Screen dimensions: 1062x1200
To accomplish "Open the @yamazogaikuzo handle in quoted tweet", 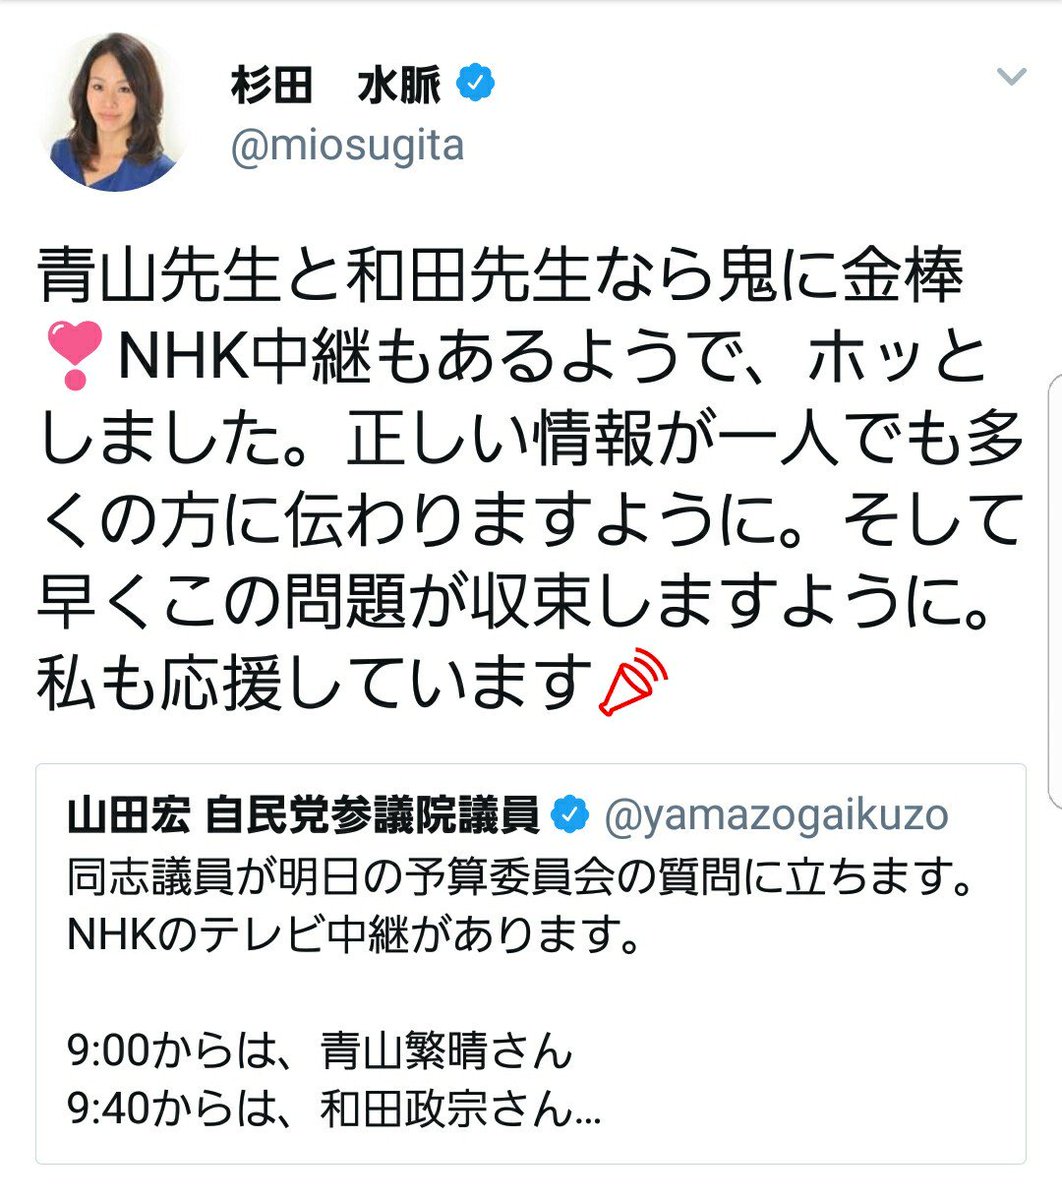I will pyautogui.click(x=776, y=816).
